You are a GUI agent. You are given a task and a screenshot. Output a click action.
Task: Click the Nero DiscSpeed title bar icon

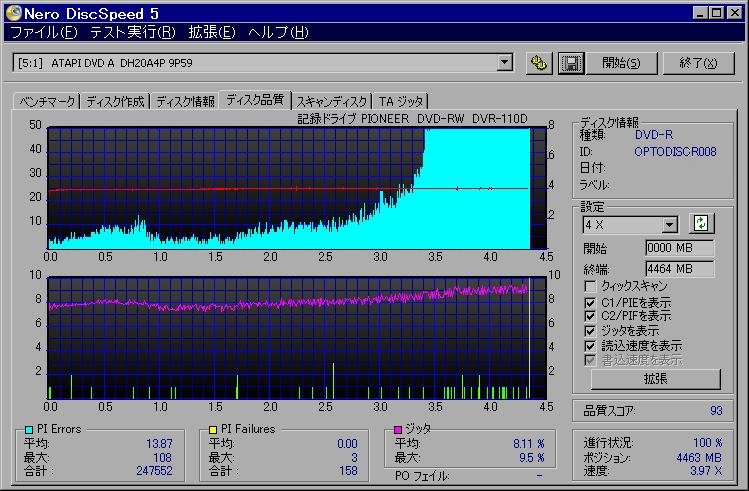[x=13, y=13]
